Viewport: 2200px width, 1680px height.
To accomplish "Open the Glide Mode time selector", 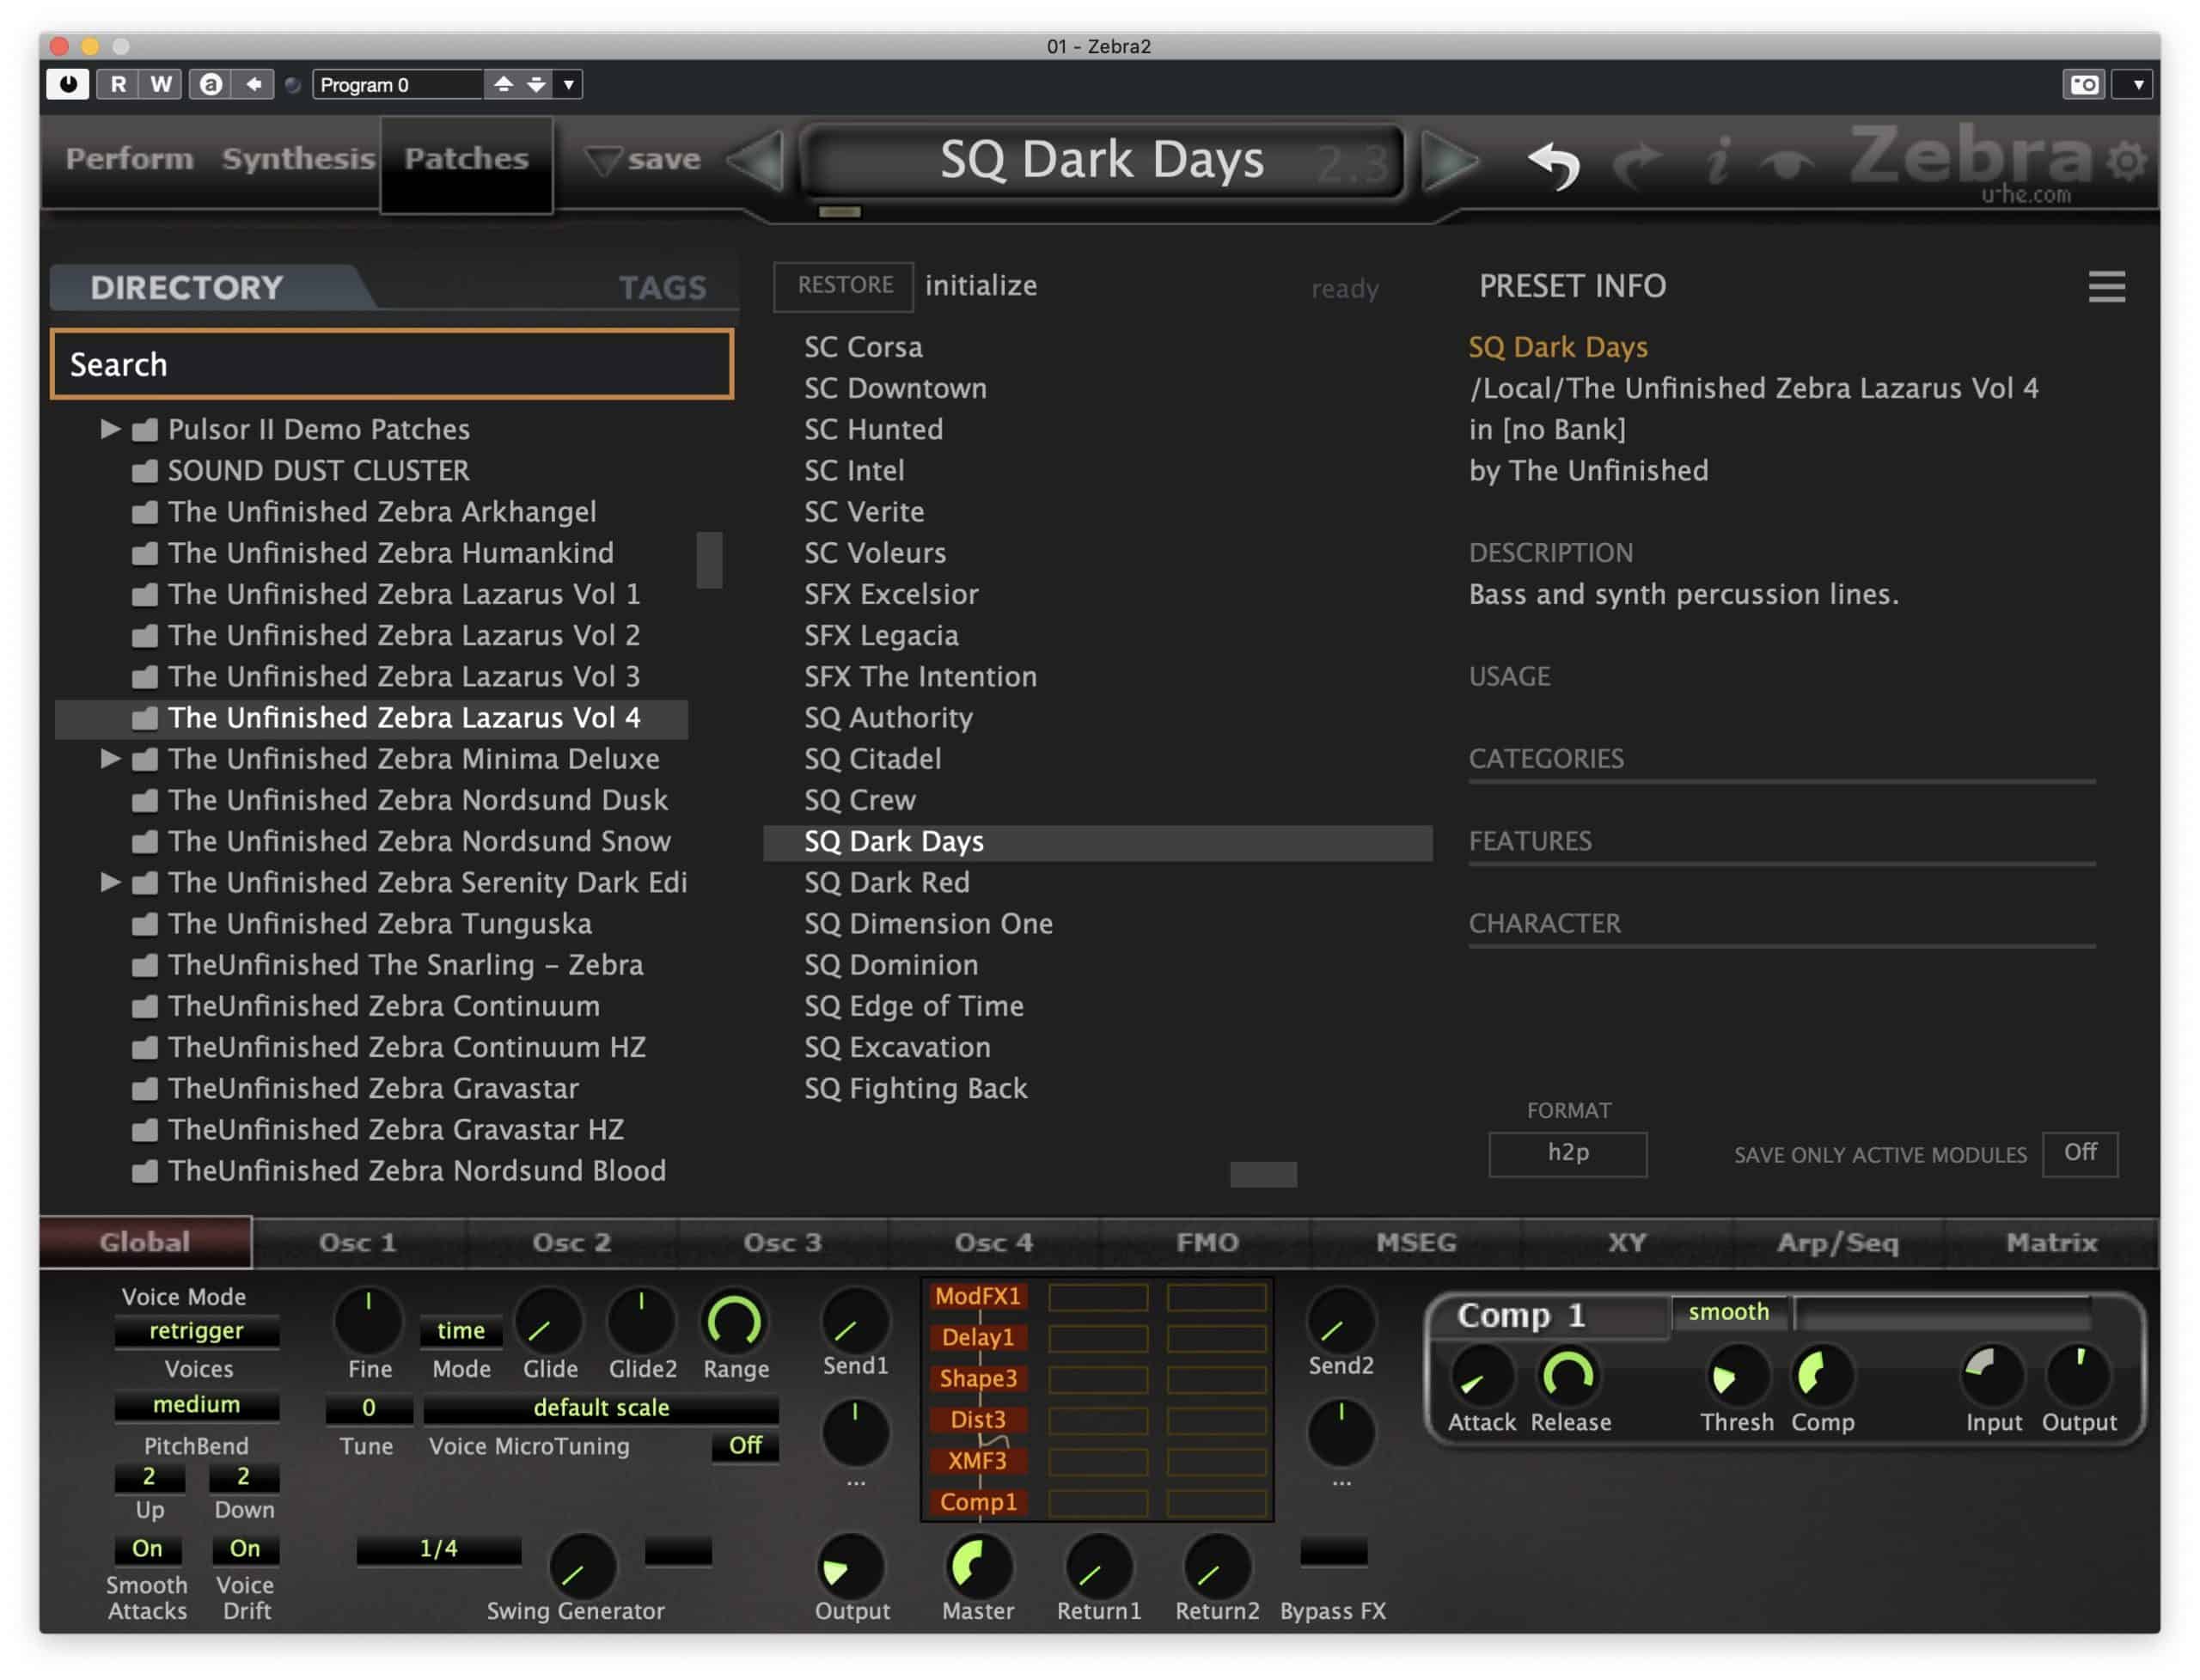I will (x=461, y=1331).
